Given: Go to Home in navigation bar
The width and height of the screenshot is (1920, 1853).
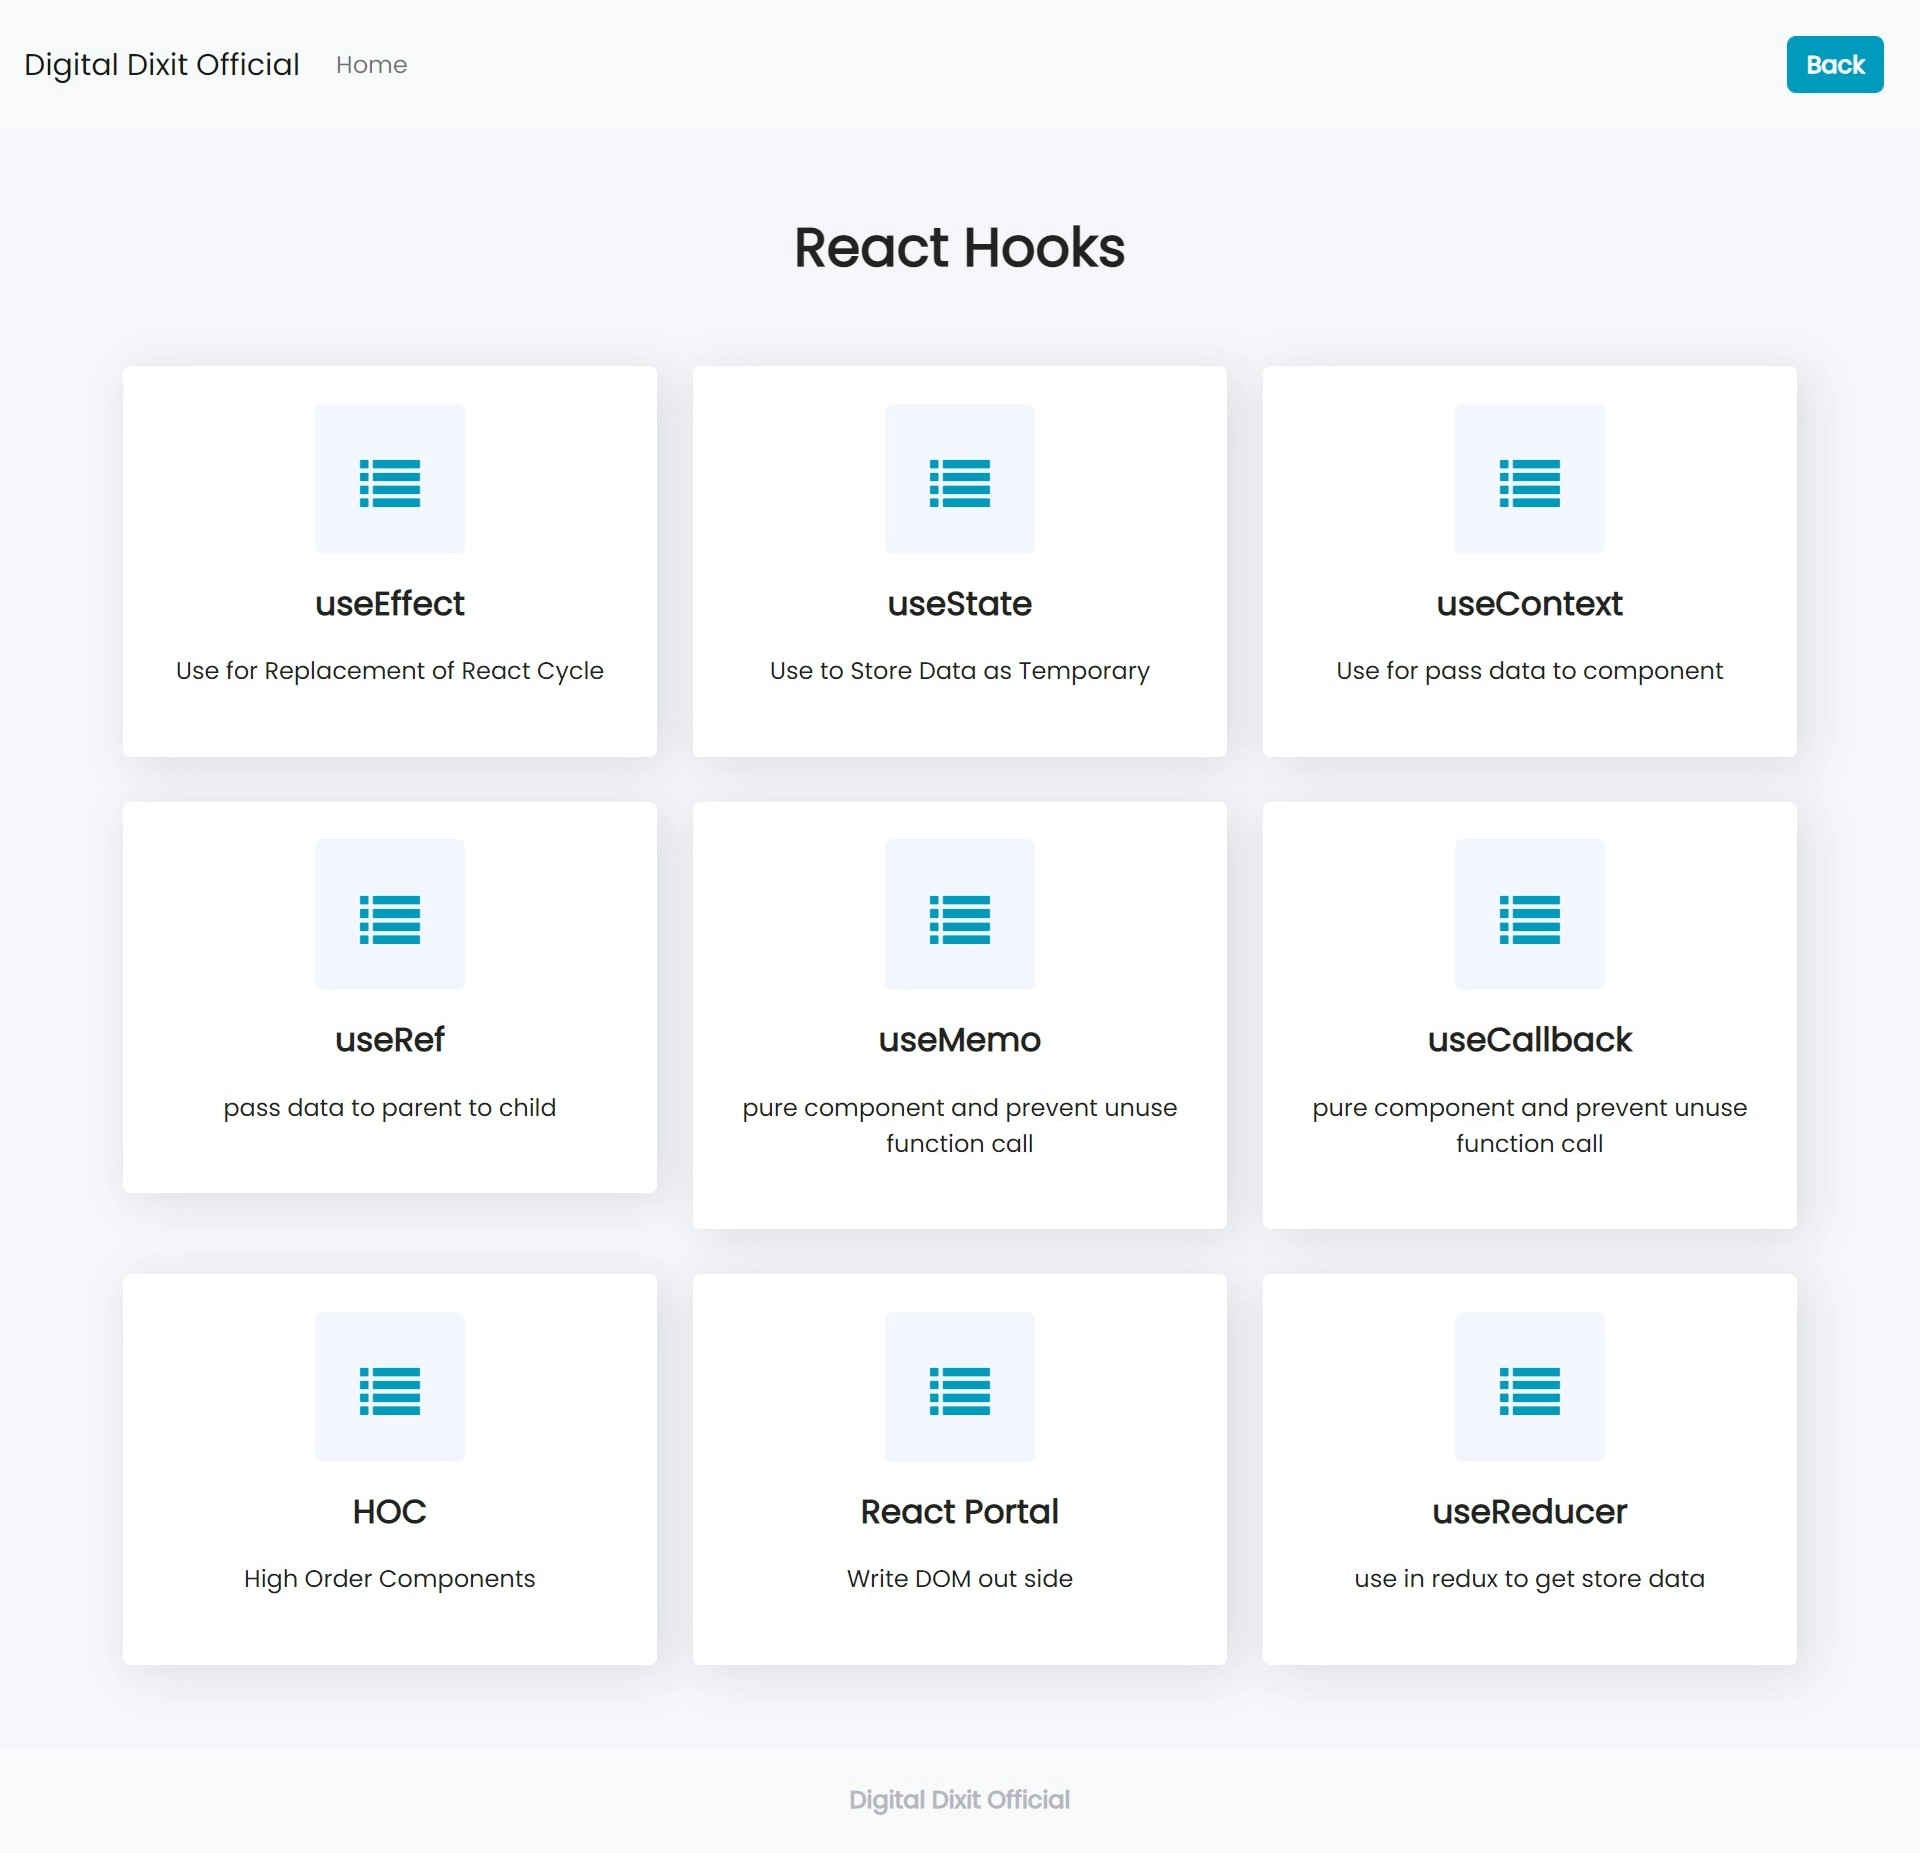Looking at the screenshot, I should coord(371,65).
